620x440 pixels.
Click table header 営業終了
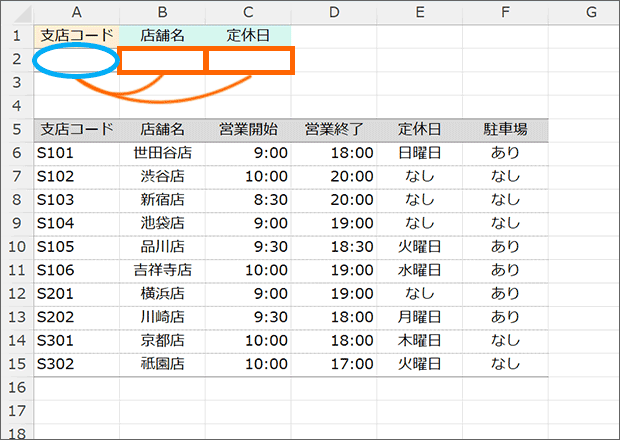pyautogui.click(x=334, y=130)
